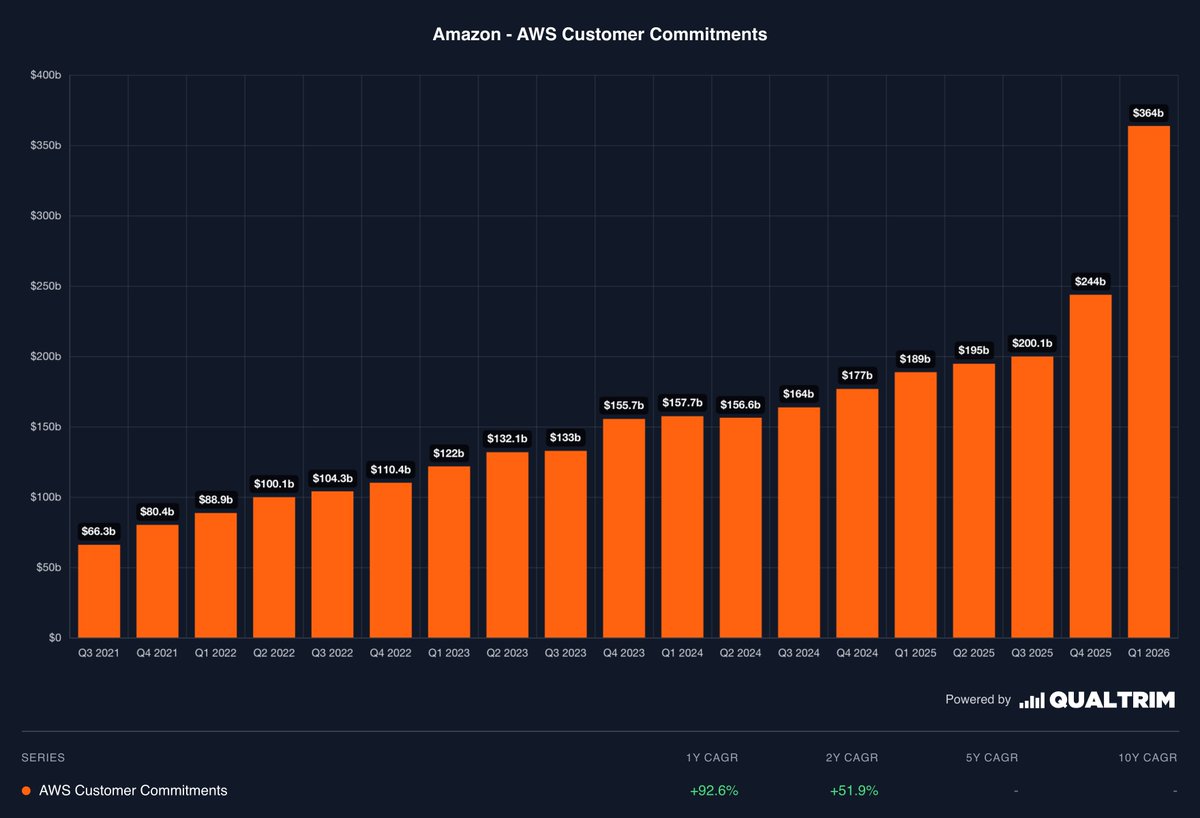Click the 1Y CAGR column header
This screenshot has height=818, width=1200.
coord(713,758)
